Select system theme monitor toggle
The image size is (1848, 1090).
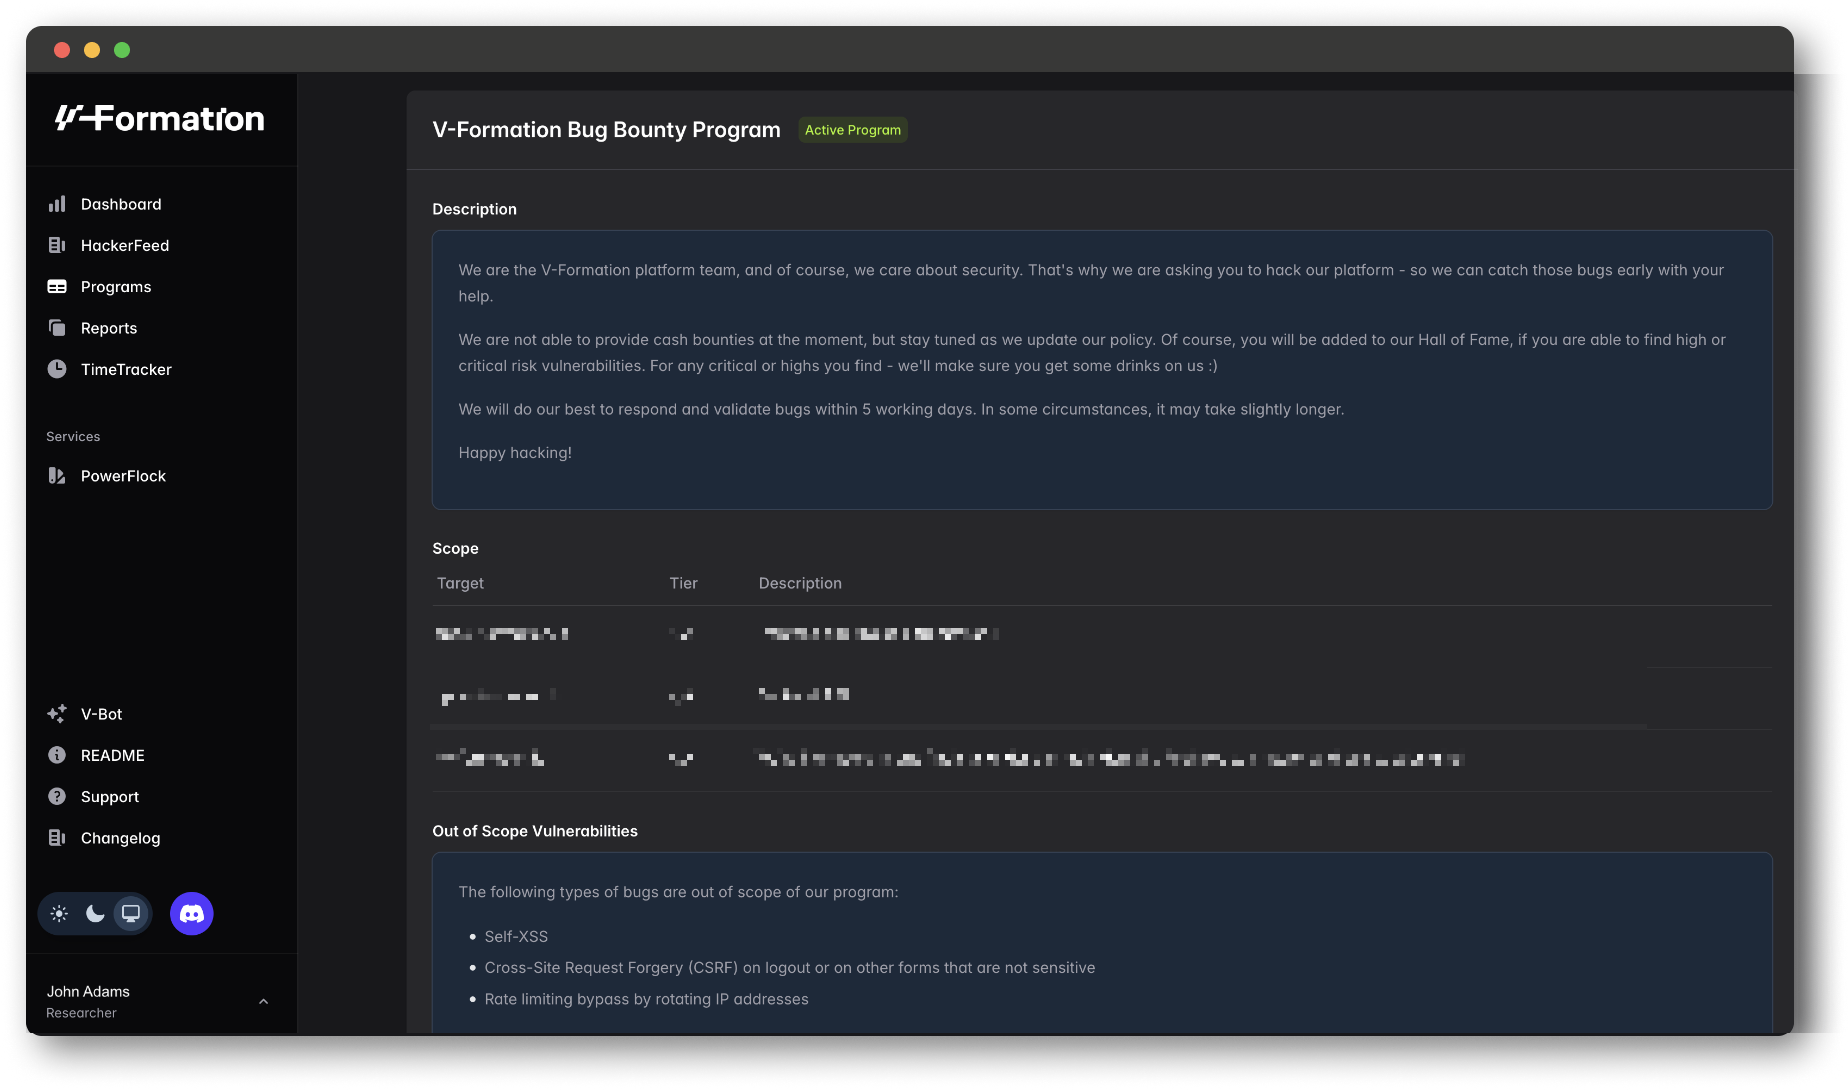click(131, 914)
